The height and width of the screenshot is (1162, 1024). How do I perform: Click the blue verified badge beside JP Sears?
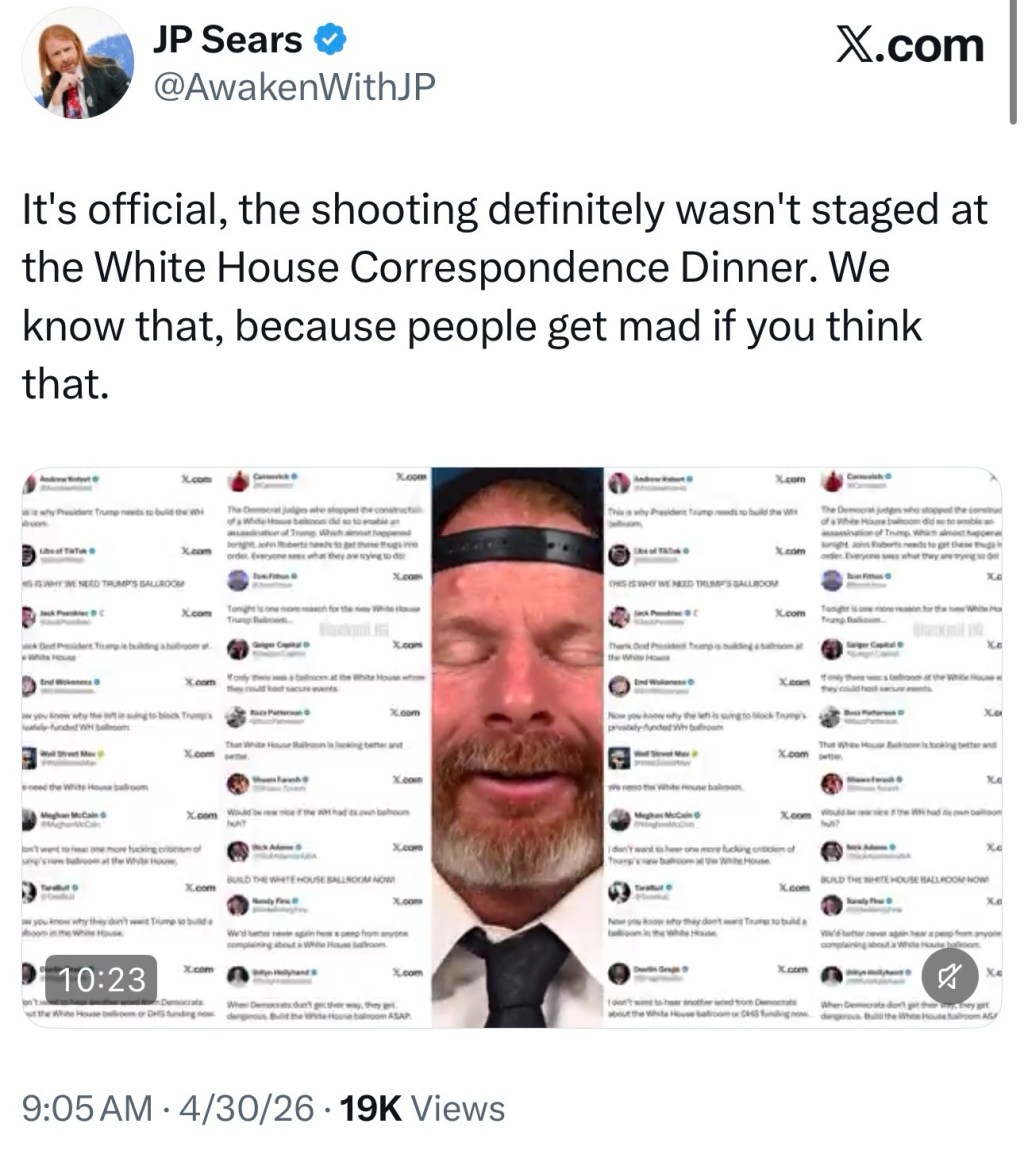331,41
